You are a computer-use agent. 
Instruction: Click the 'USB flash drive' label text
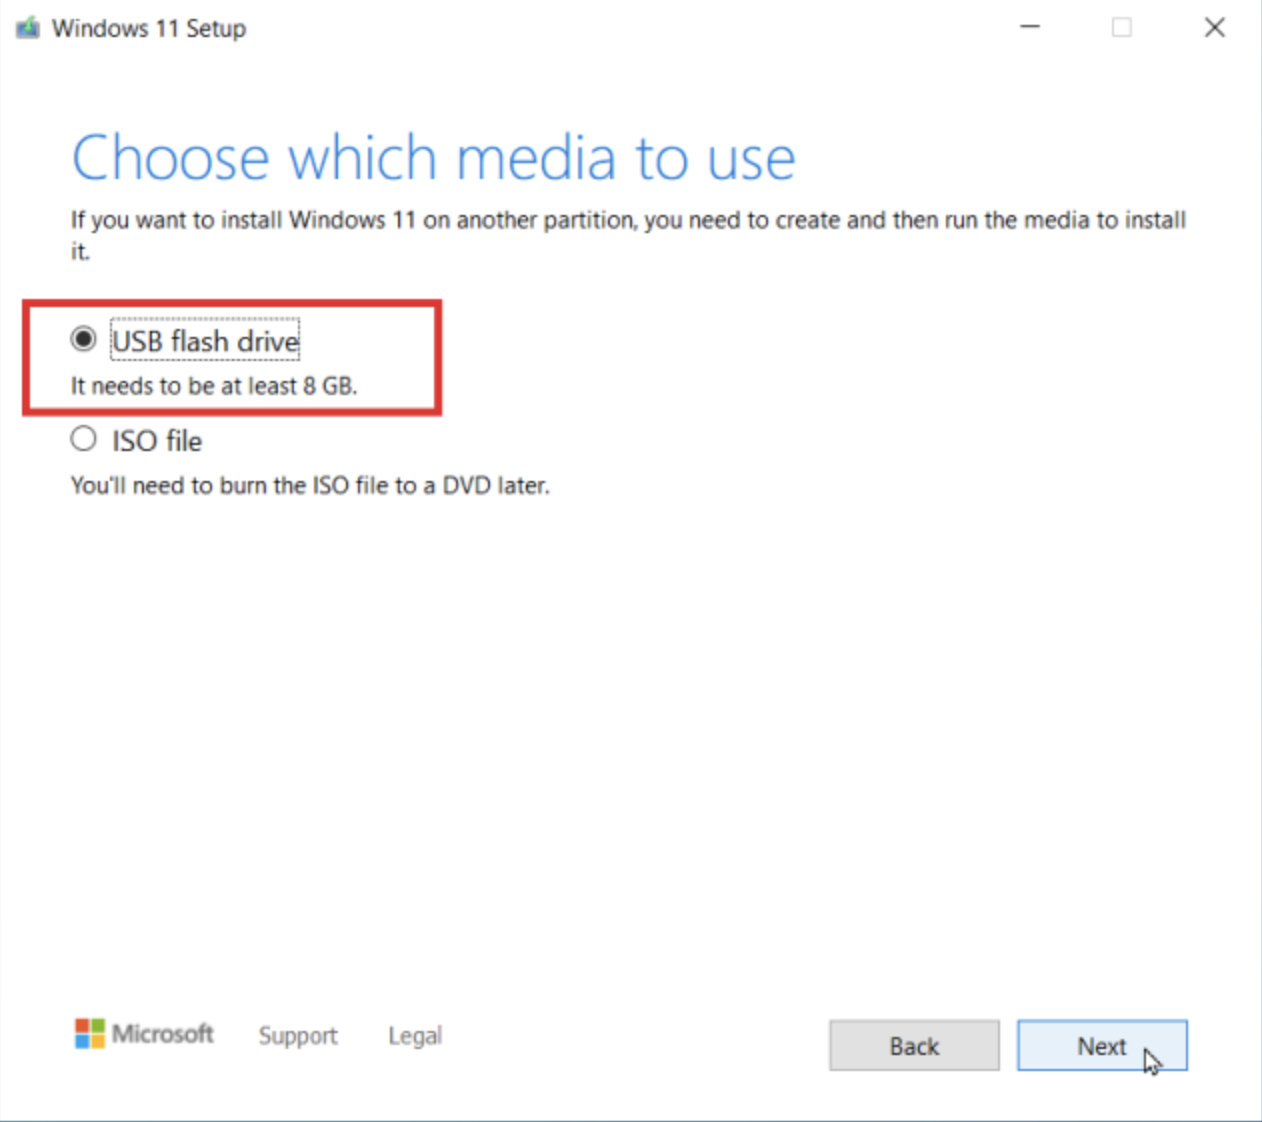[205, 341]
